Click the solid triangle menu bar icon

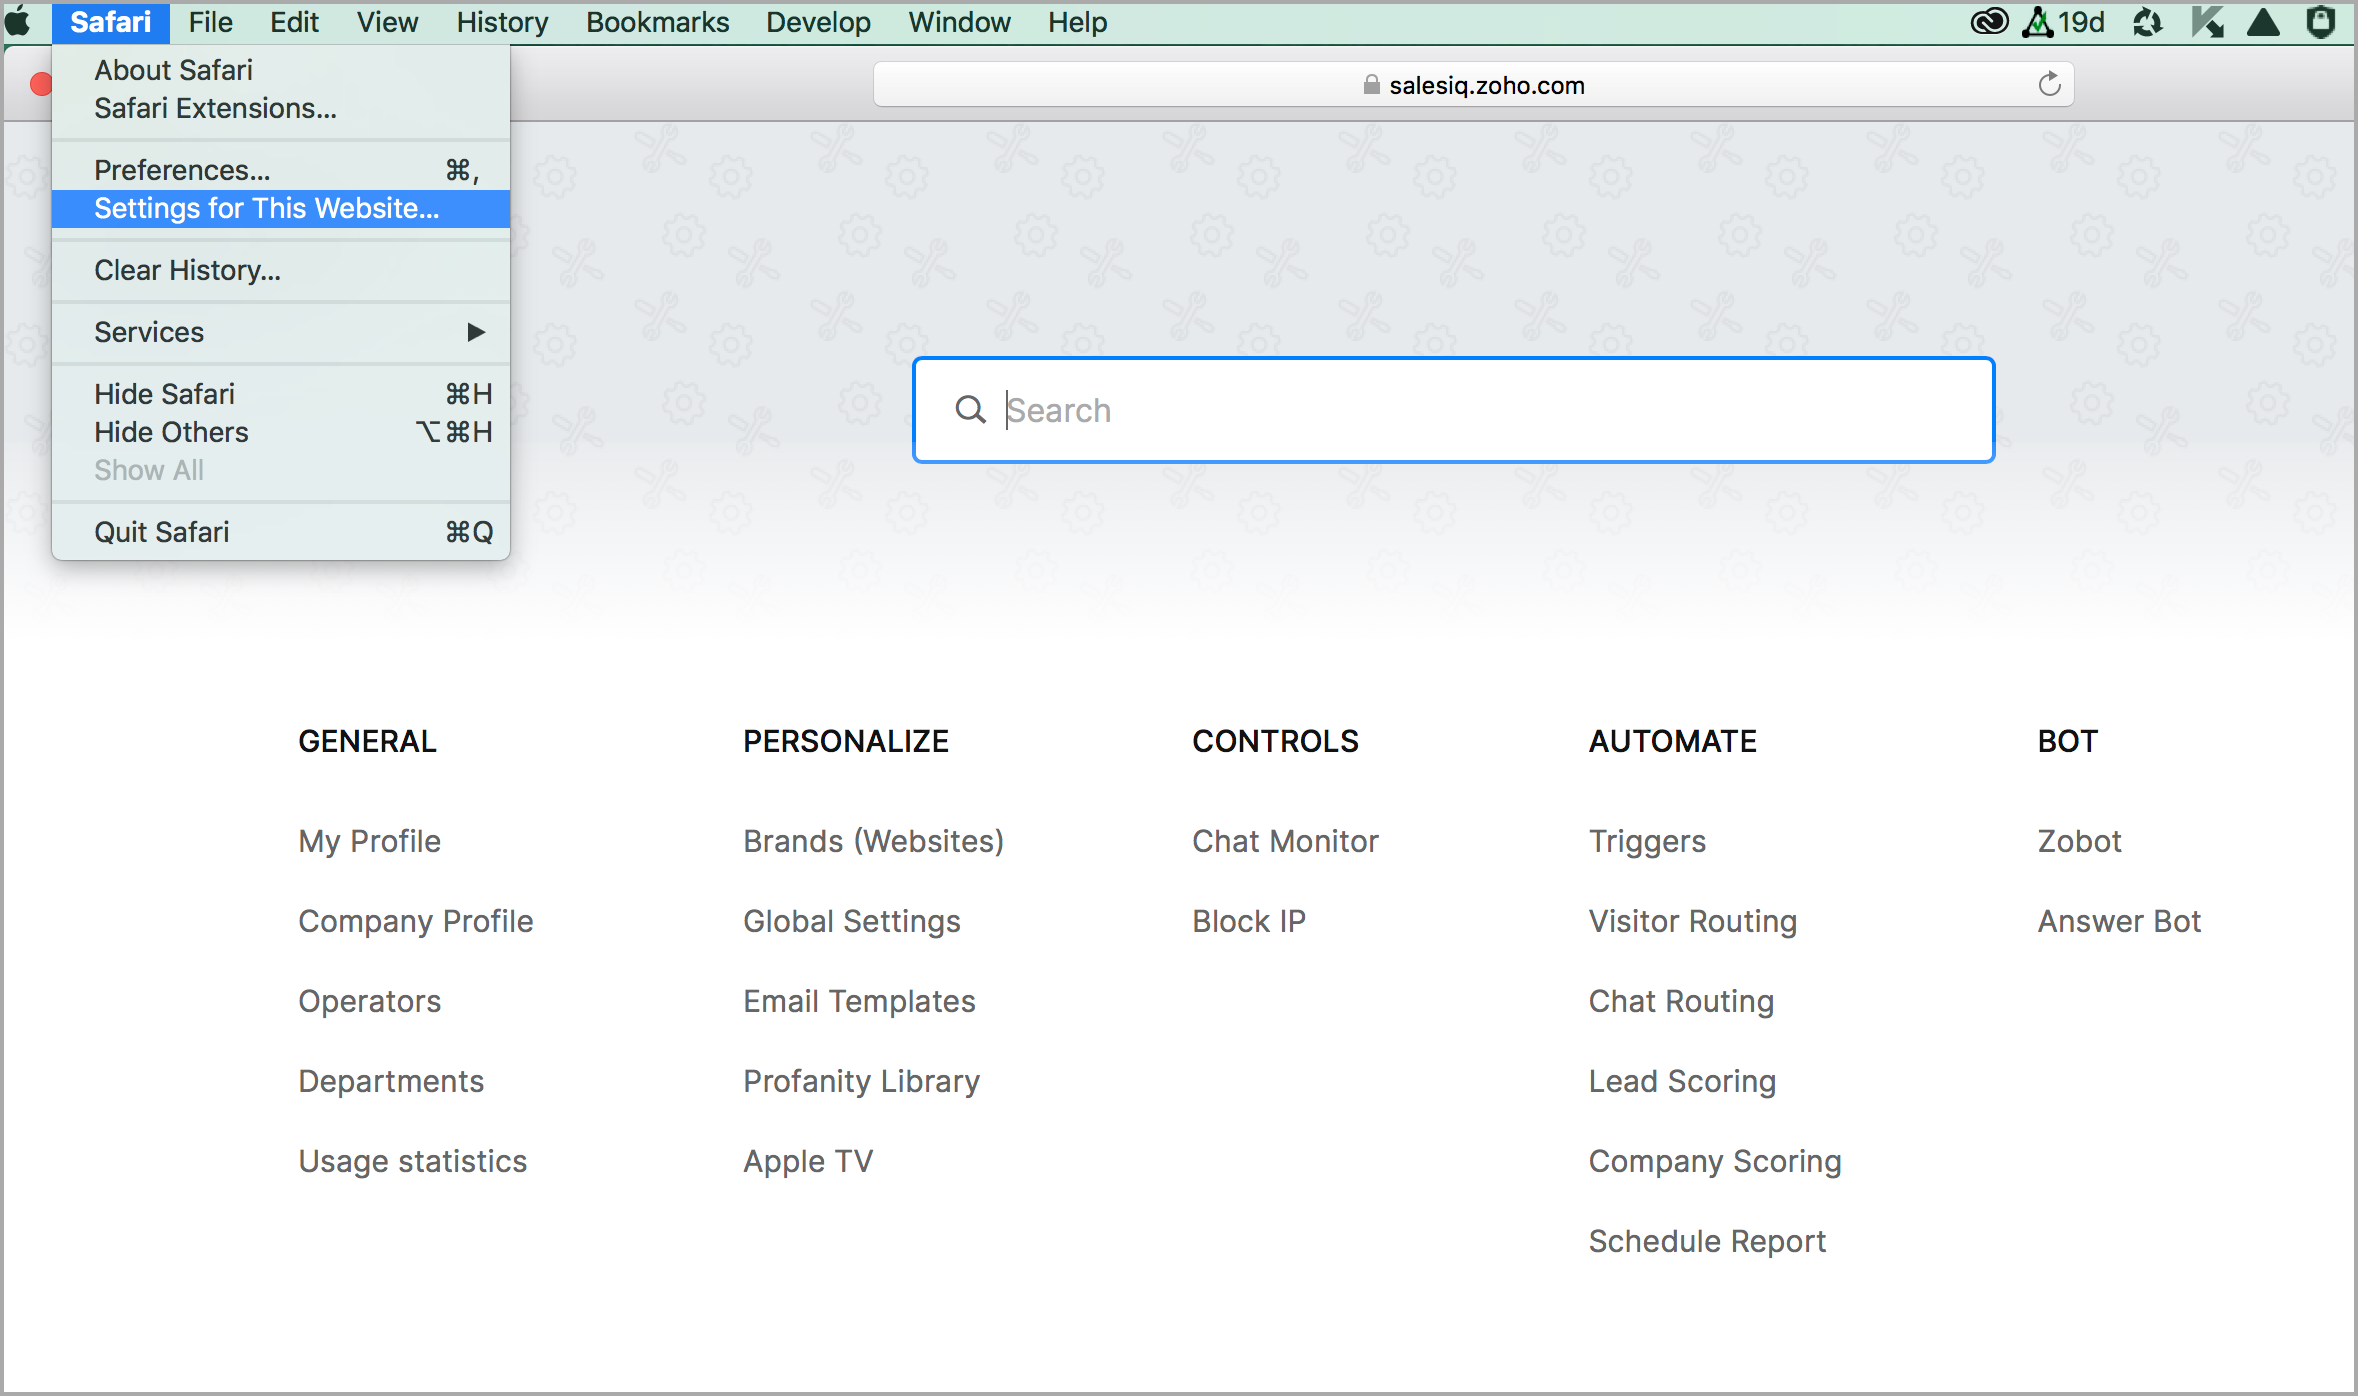pos(2264,22)
